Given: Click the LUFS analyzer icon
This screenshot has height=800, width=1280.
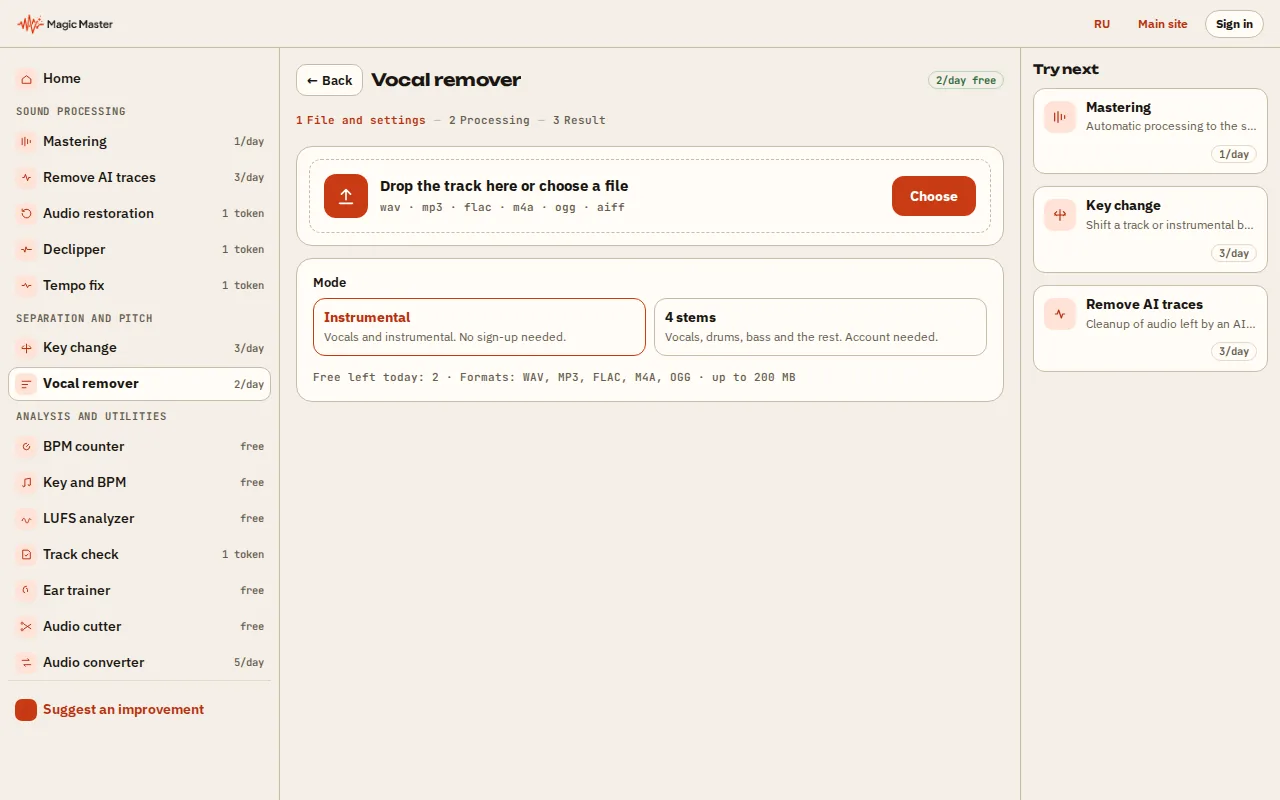Looking at the screenshot, I should coord(26,519).
